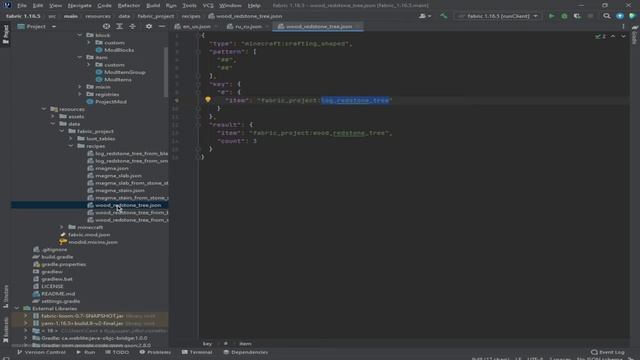Hide the Project panel via minus icon
The width and height of the screenshot is (640, 360).
coord(162,27)
